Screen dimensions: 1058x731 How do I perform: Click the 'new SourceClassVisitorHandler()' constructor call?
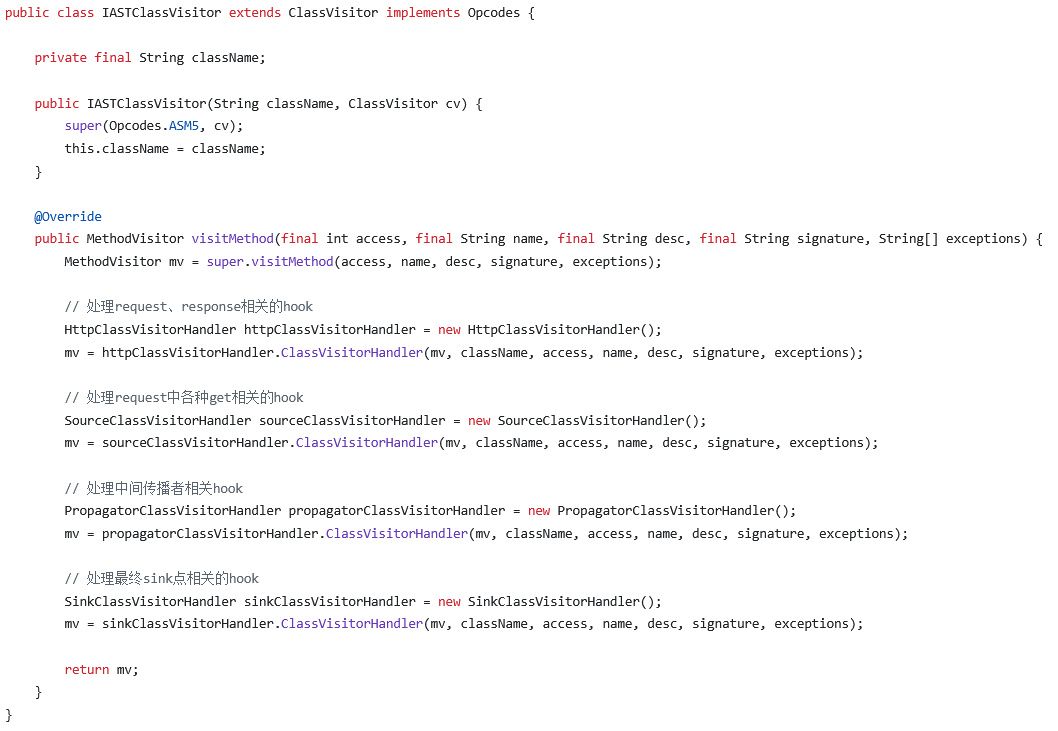[x=586, y=420]
